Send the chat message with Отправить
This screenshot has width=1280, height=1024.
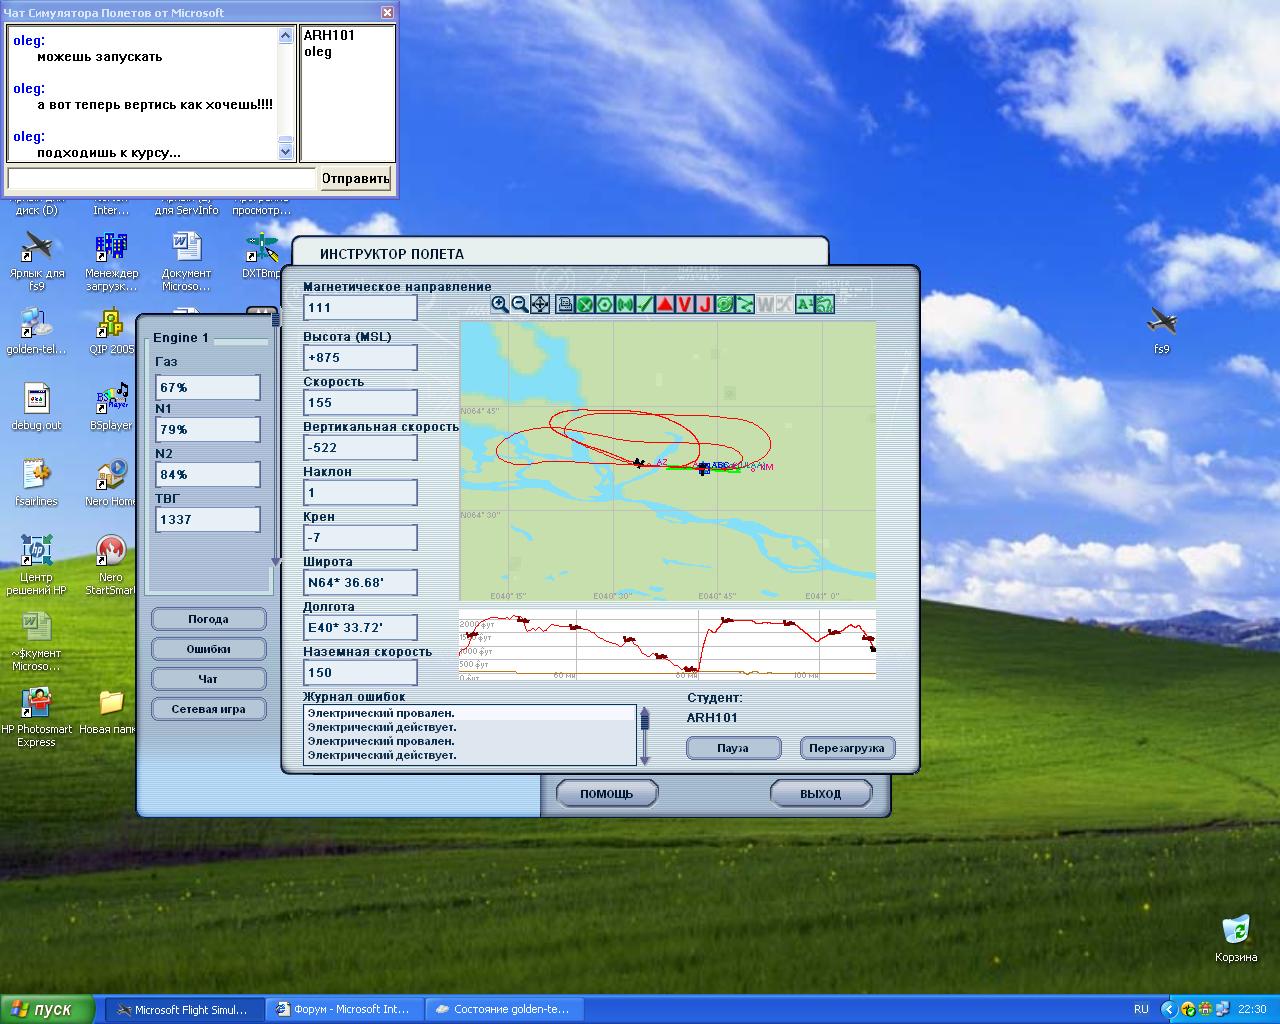click(355, 179)
